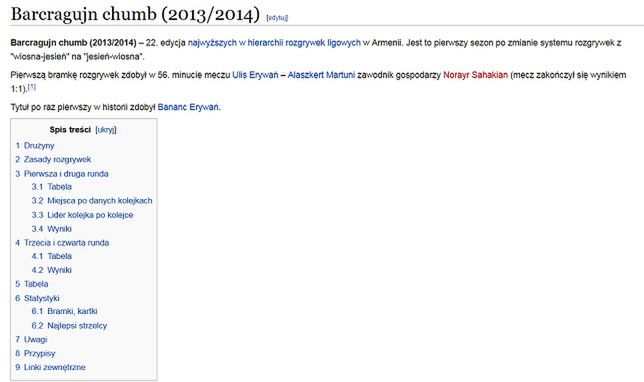This screenshot has width=644, height=382.
Task: Go to 4 Trzecia i czwarta runda
Action: coord(62,243)
